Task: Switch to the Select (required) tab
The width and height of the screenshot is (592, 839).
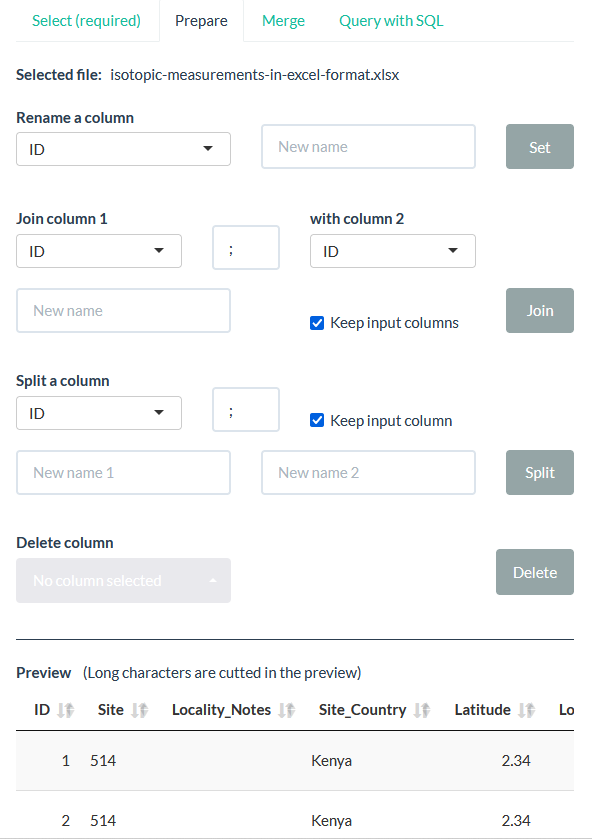Action: (x=87, y=20)
